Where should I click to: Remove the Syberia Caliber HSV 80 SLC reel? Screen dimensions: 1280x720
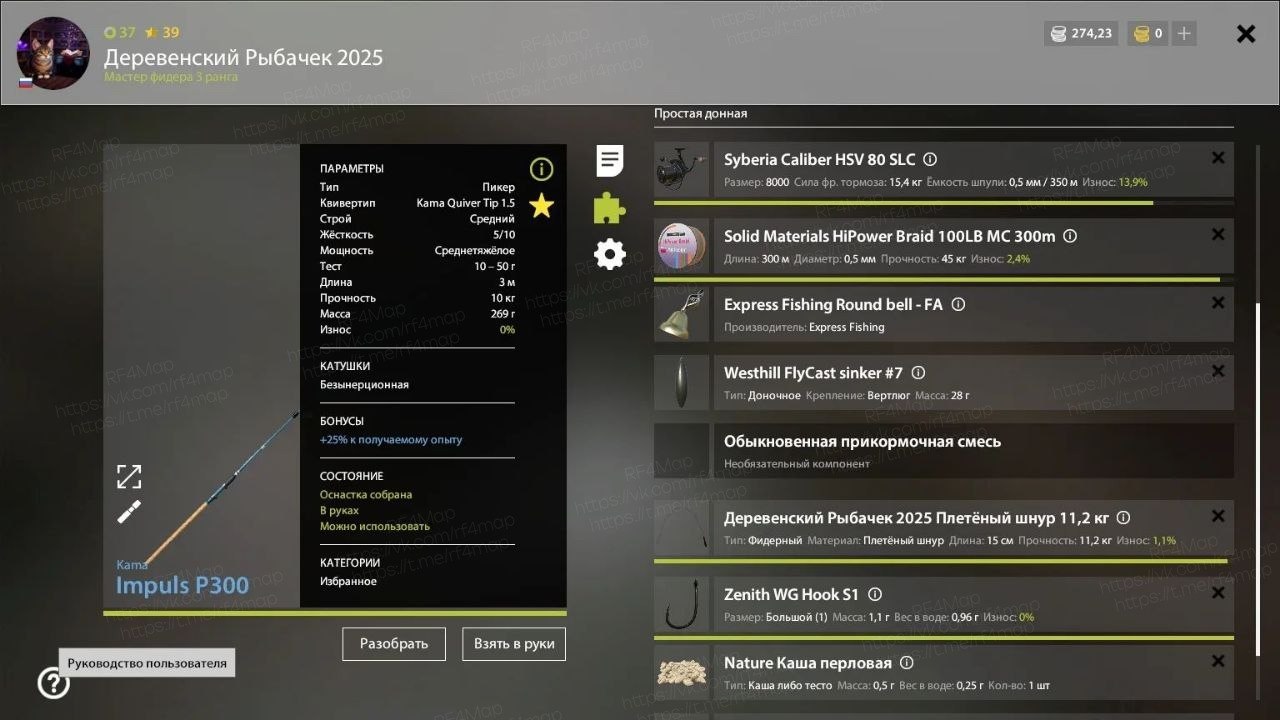coord(1218,158)
